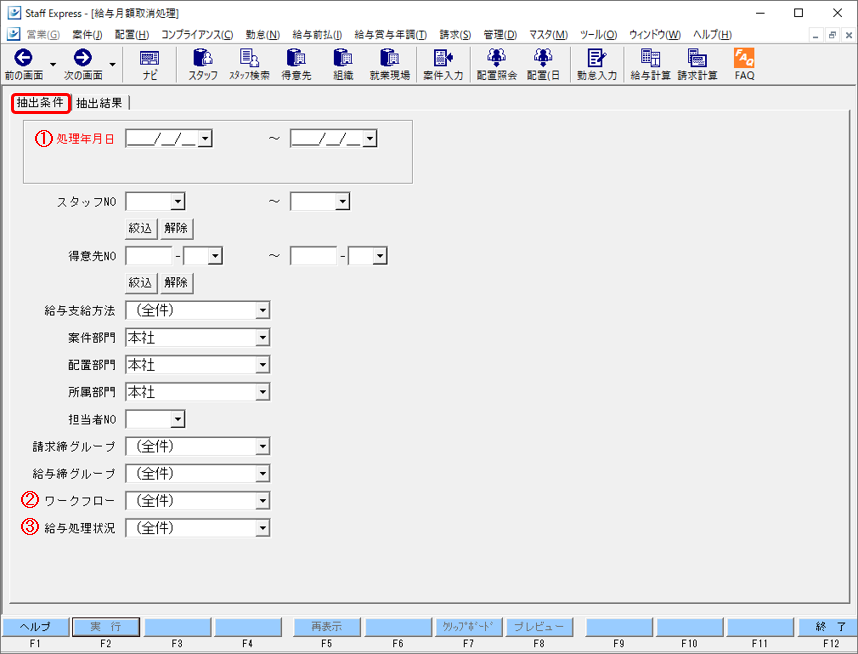Expand the 請求締グループ combo box
Screen dimensions: 858x654
pos(263,447)
